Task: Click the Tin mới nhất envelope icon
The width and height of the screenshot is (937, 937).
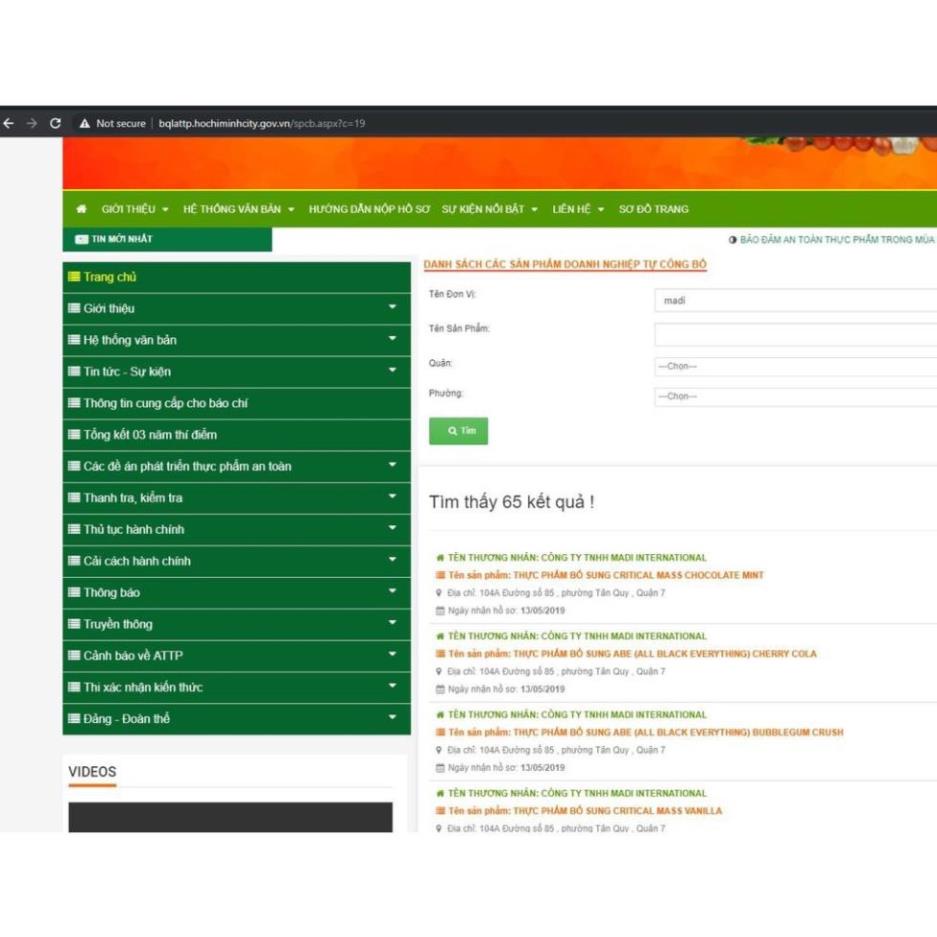Action: [x=81, y=240]
